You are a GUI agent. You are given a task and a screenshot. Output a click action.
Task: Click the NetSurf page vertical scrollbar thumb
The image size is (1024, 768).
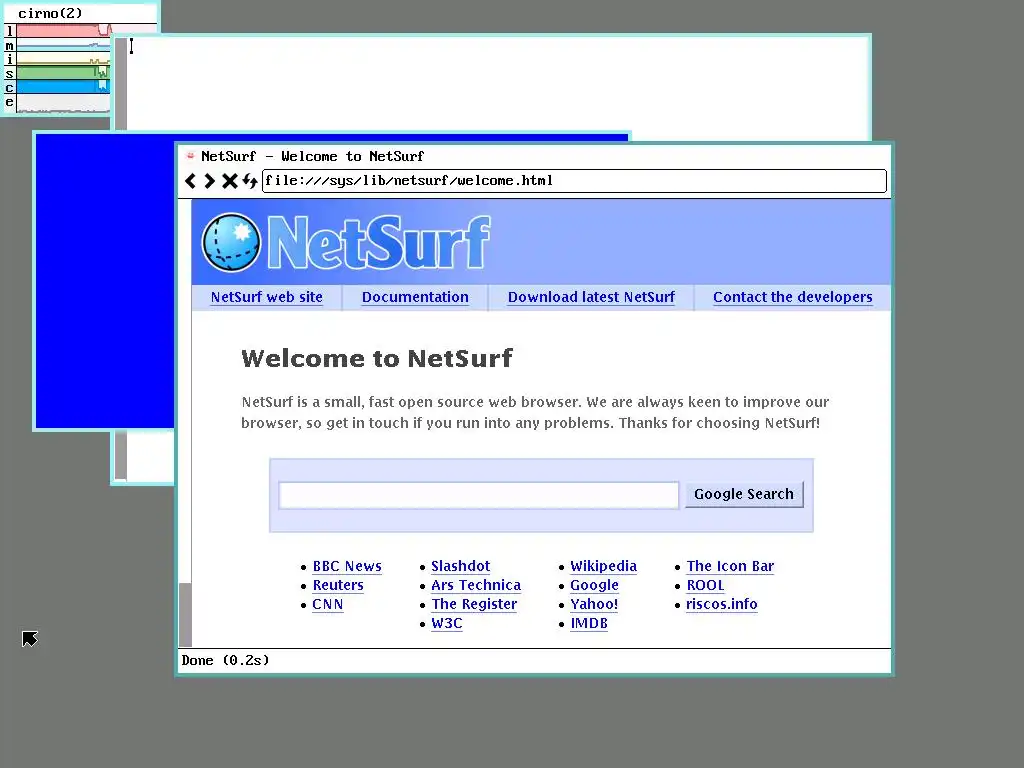click(x=185, y=615)
